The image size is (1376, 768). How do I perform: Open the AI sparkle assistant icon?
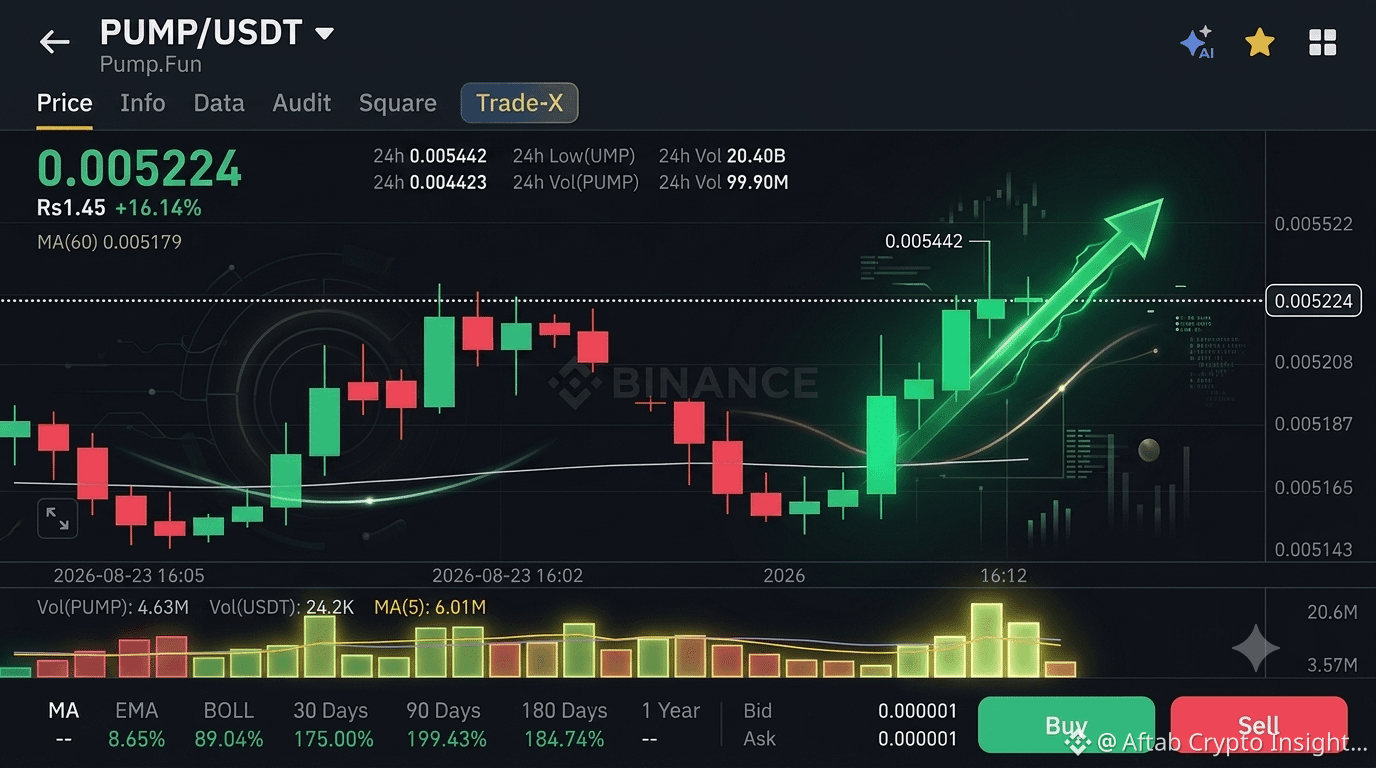(1197, 43)
